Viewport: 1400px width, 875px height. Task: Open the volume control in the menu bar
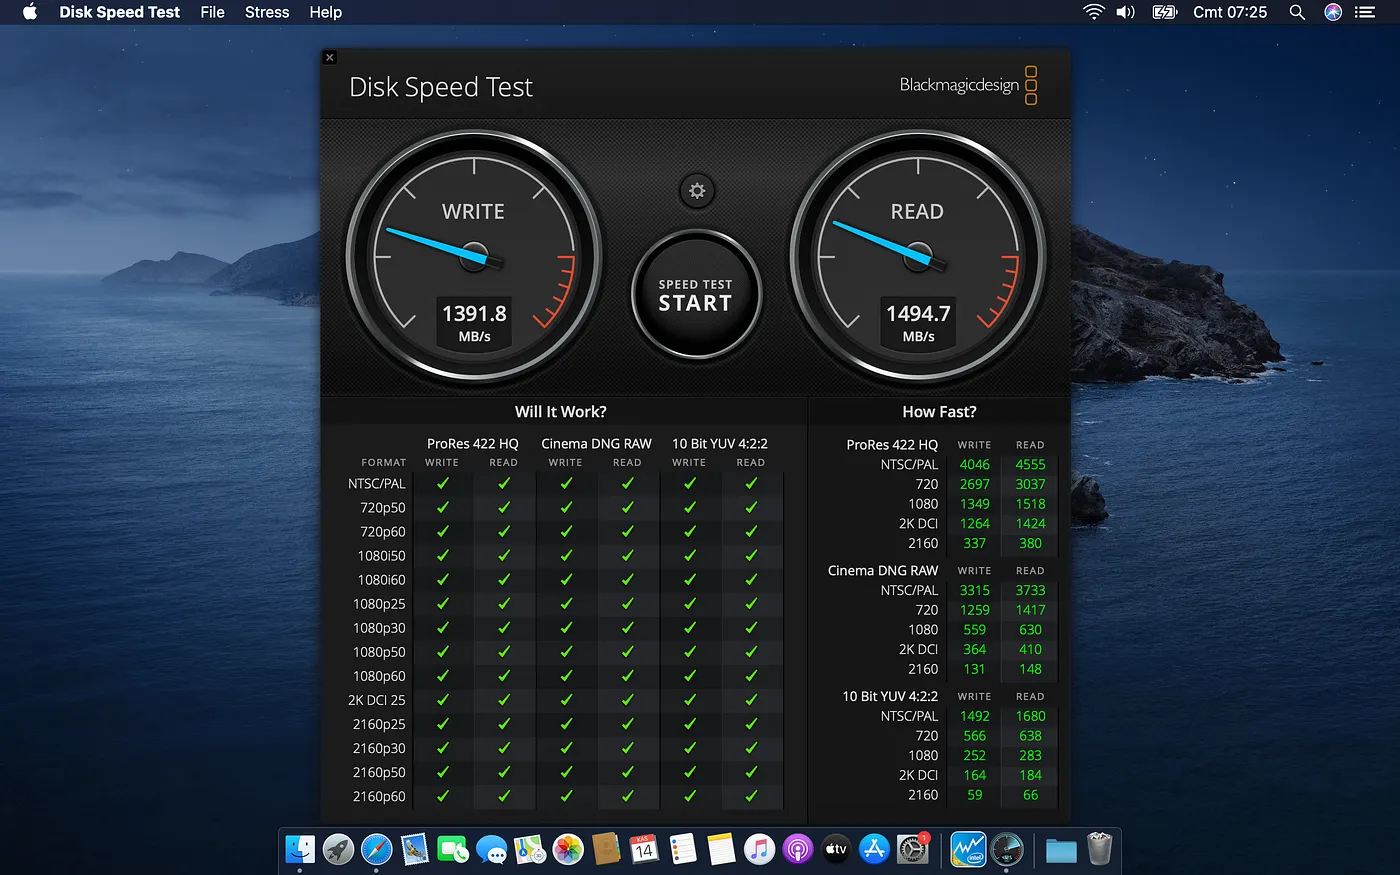[x=1126, y=12]
